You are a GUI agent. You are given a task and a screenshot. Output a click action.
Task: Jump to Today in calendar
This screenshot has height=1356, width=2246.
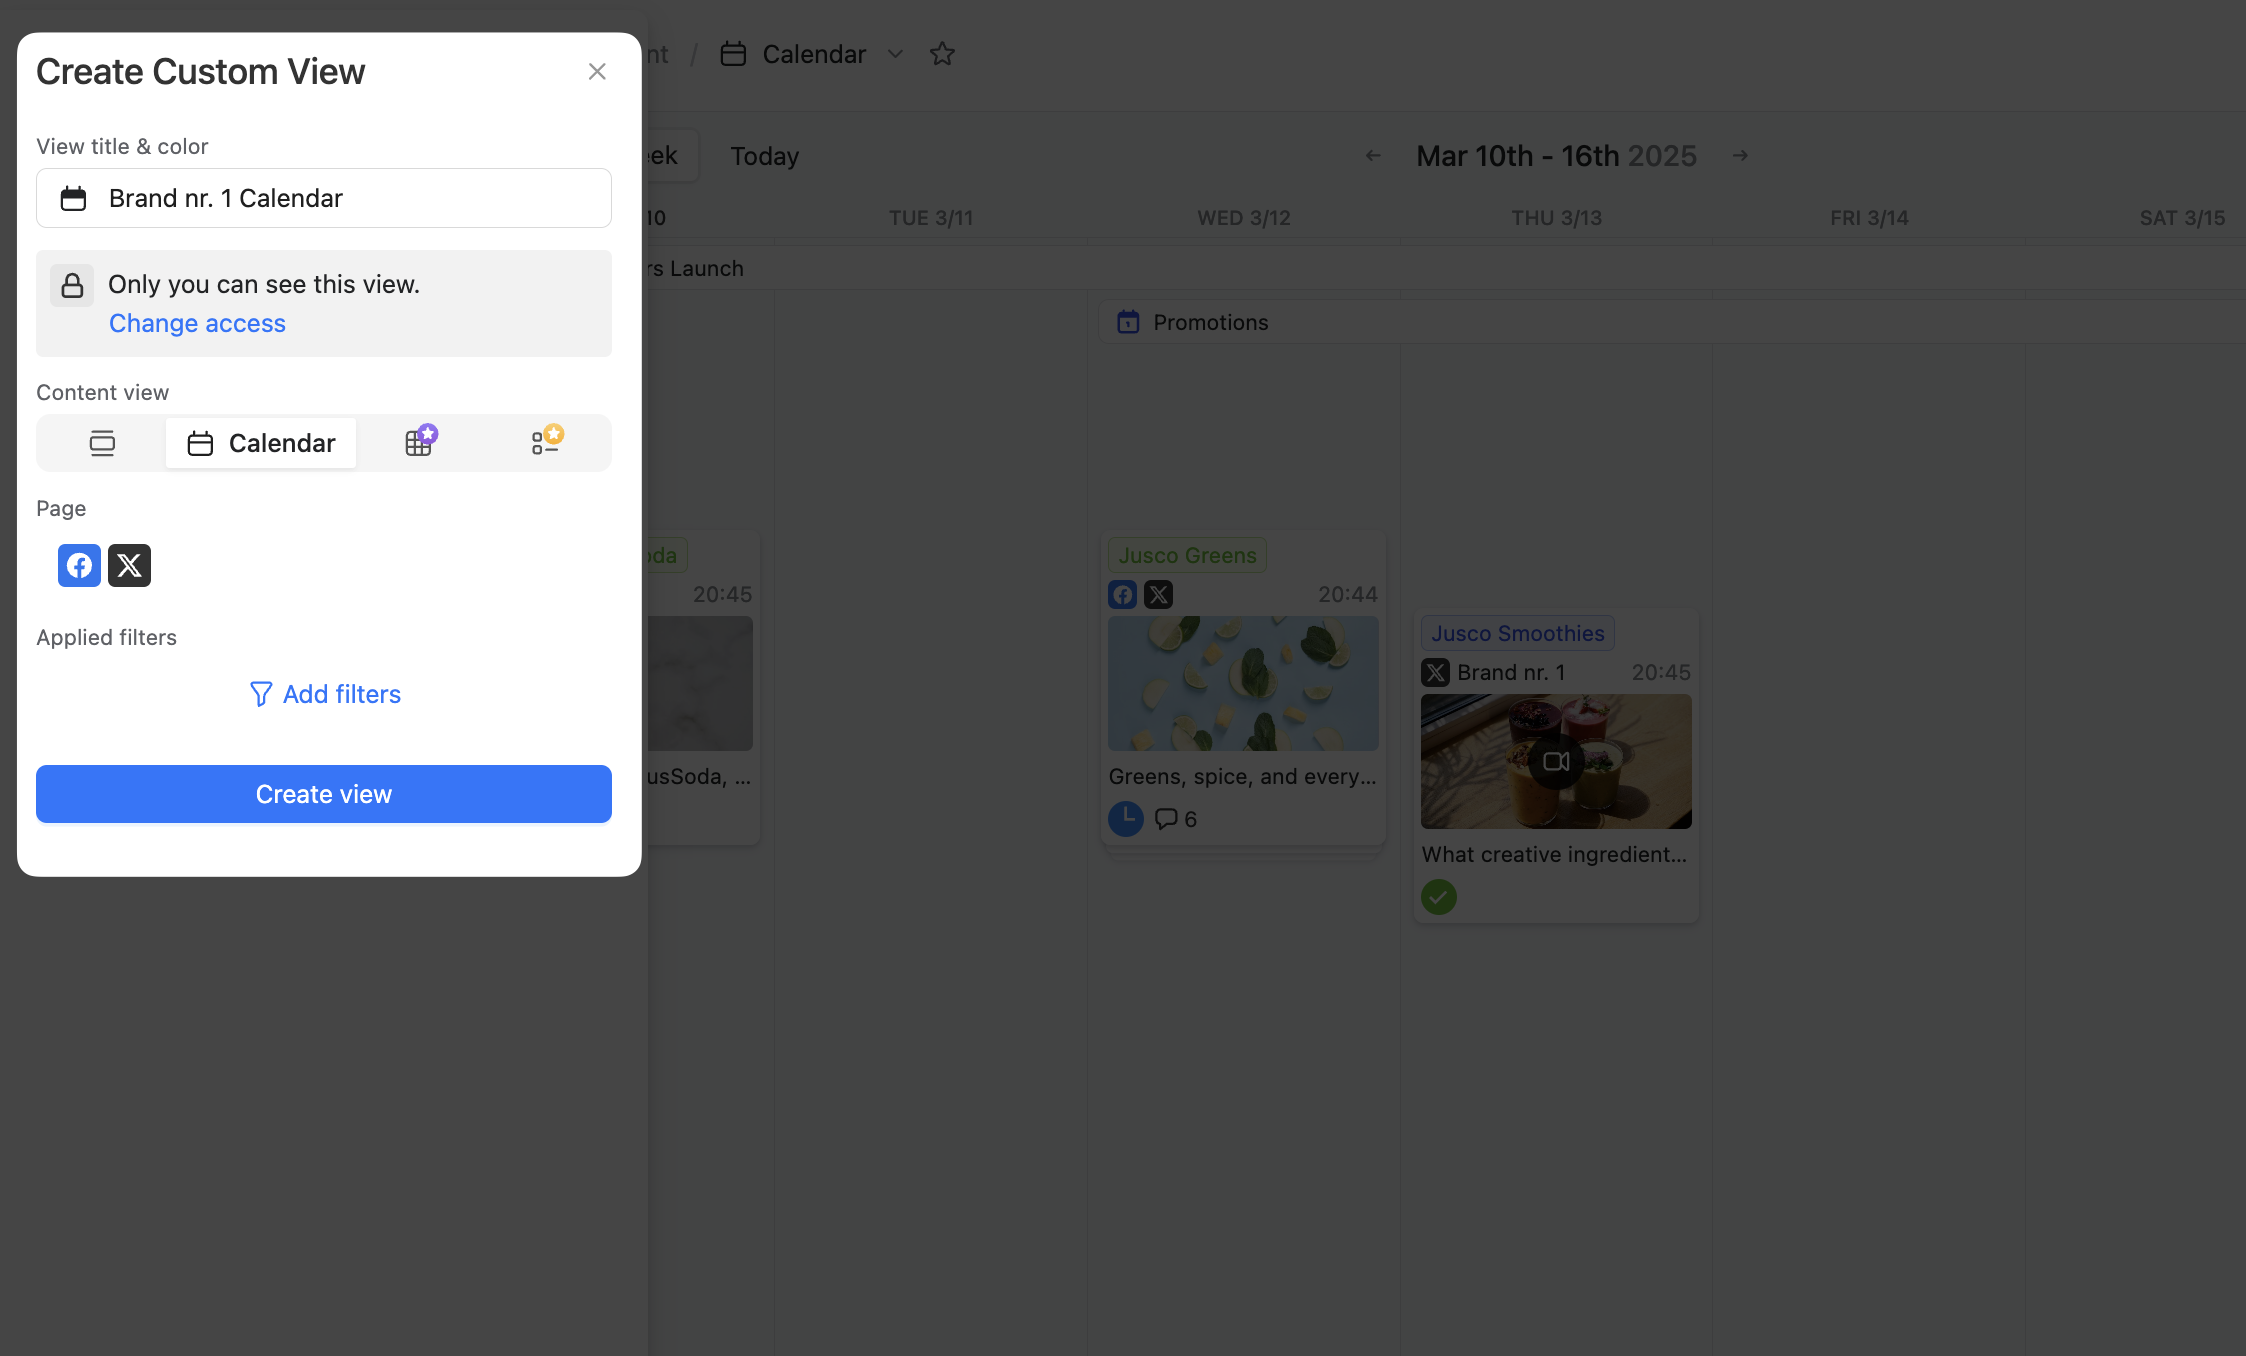pyautogui.click(x=764, y=156)
